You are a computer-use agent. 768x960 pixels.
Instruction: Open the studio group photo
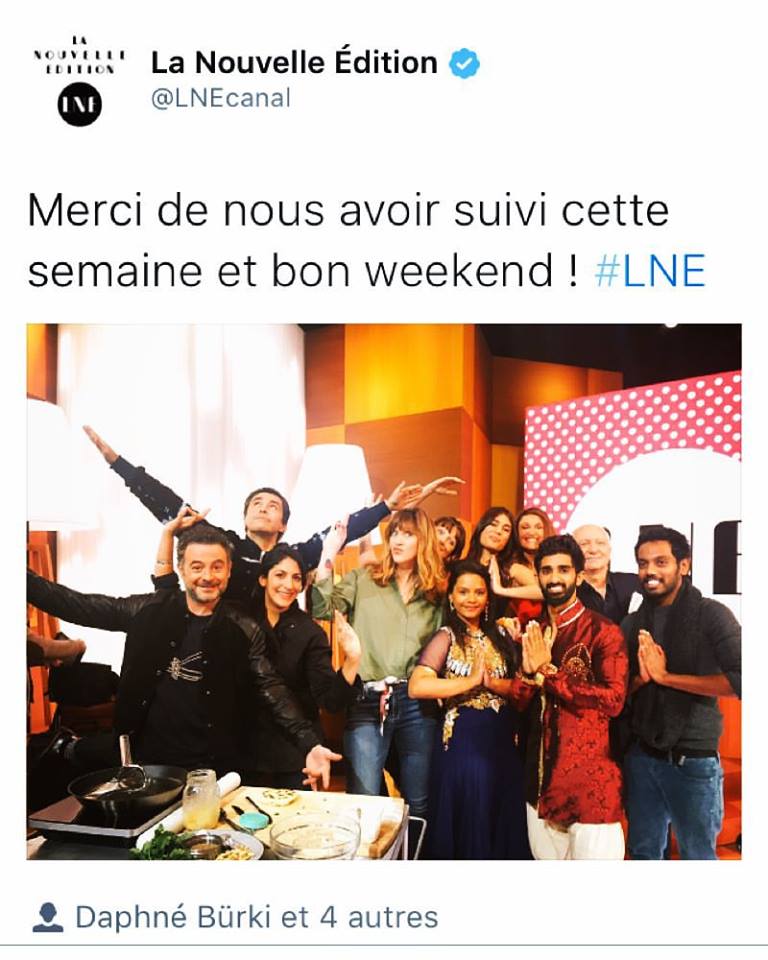click(x=384, y=591)
